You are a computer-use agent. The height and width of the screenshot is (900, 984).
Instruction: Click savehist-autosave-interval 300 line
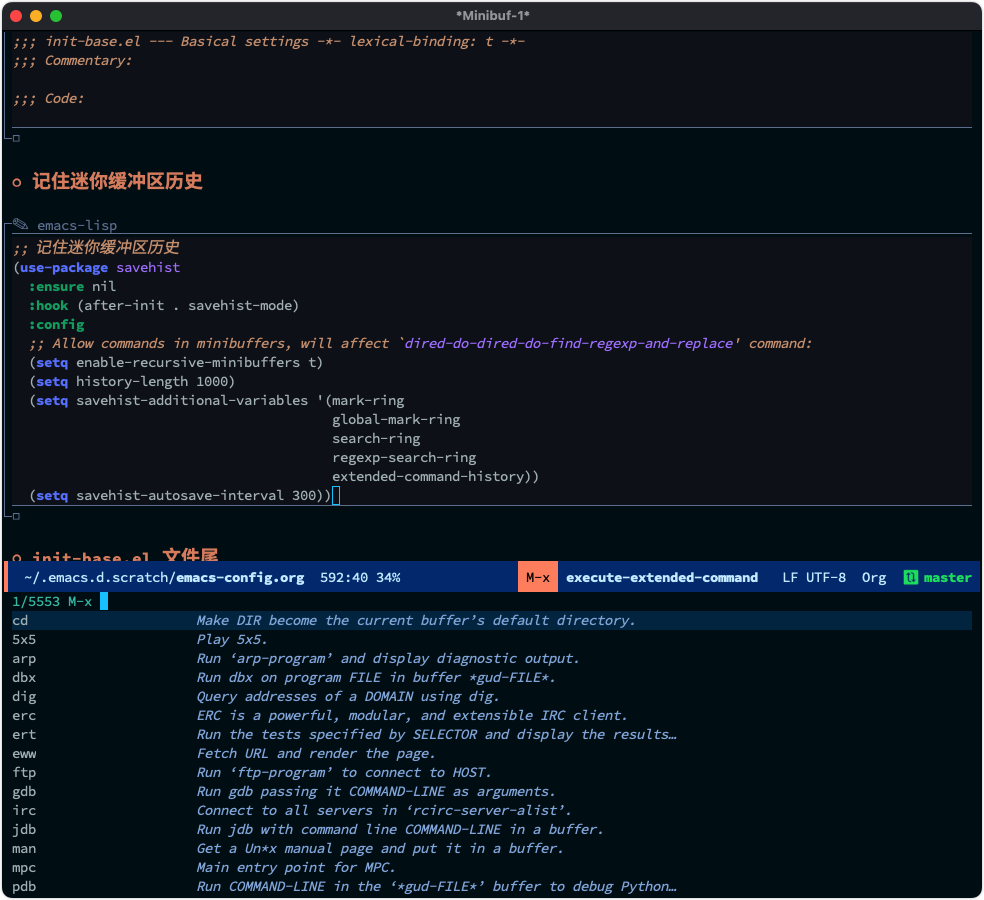(180, 496)
